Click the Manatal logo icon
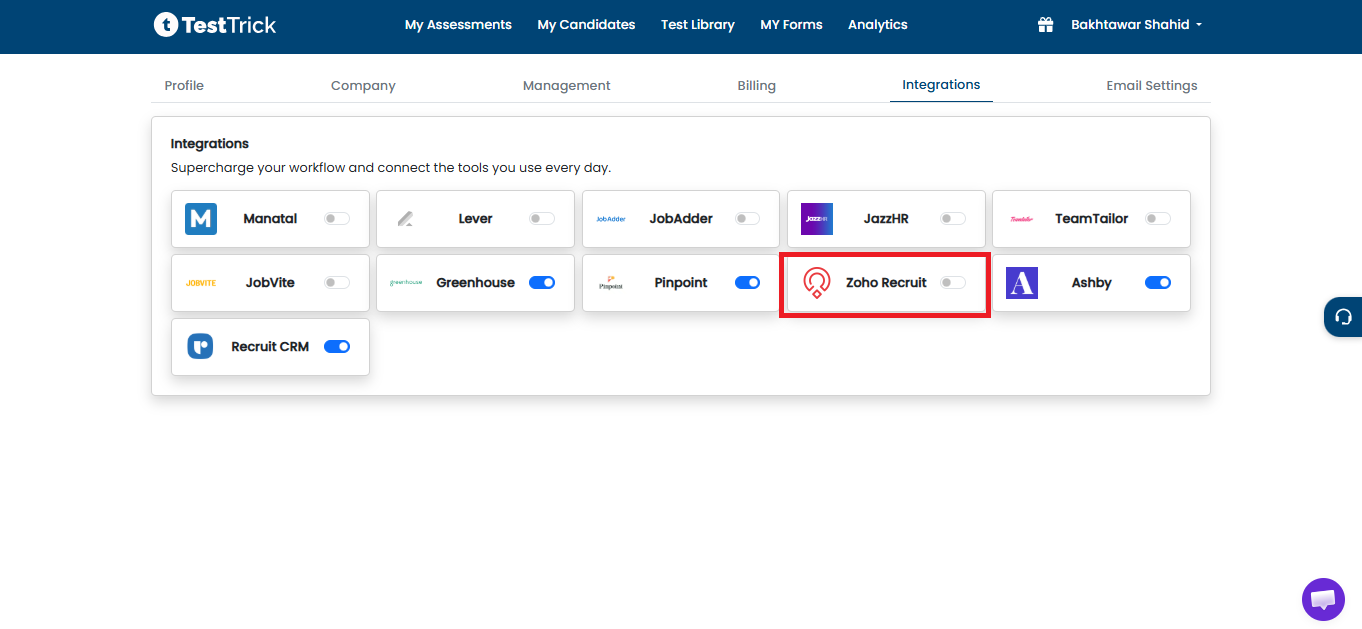 point(201,218)
